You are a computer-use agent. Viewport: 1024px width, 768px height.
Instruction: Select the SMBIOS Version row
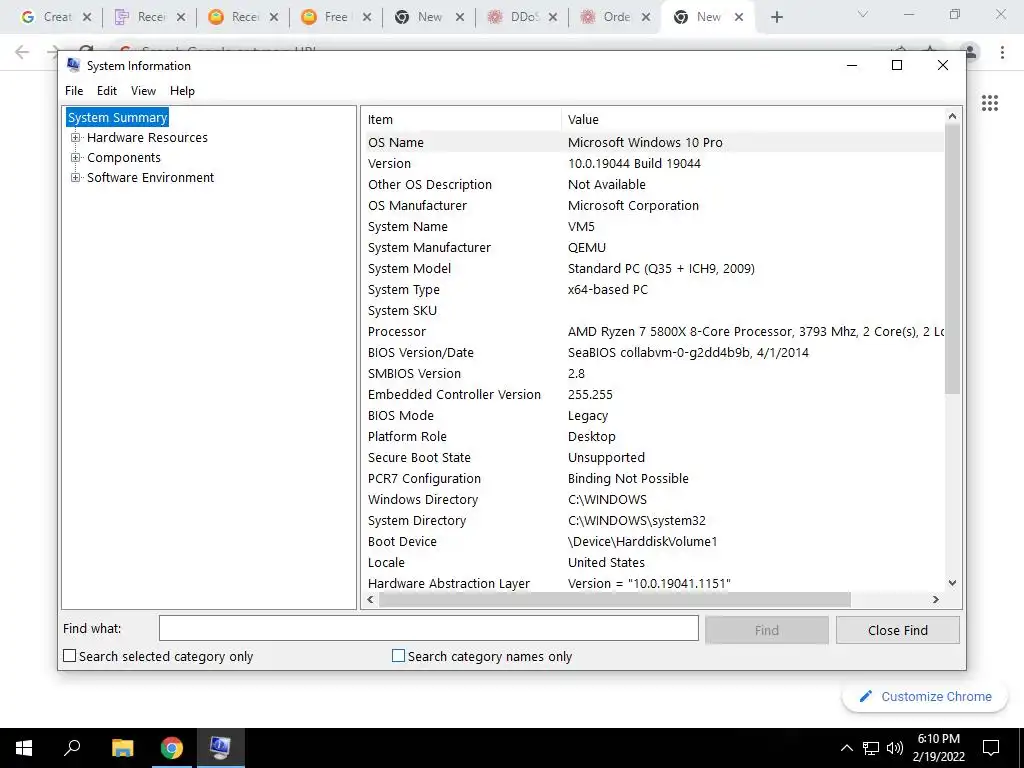654,374
